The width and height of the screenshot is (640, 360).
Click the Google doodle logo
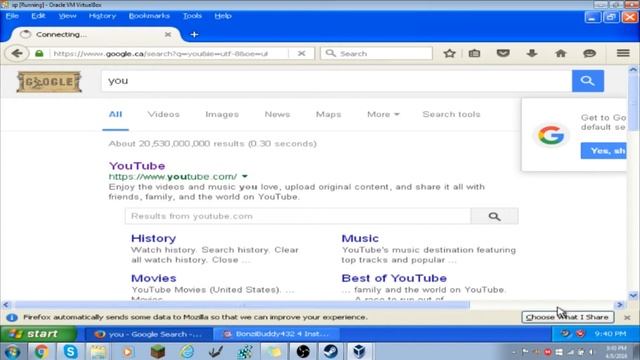49,82
